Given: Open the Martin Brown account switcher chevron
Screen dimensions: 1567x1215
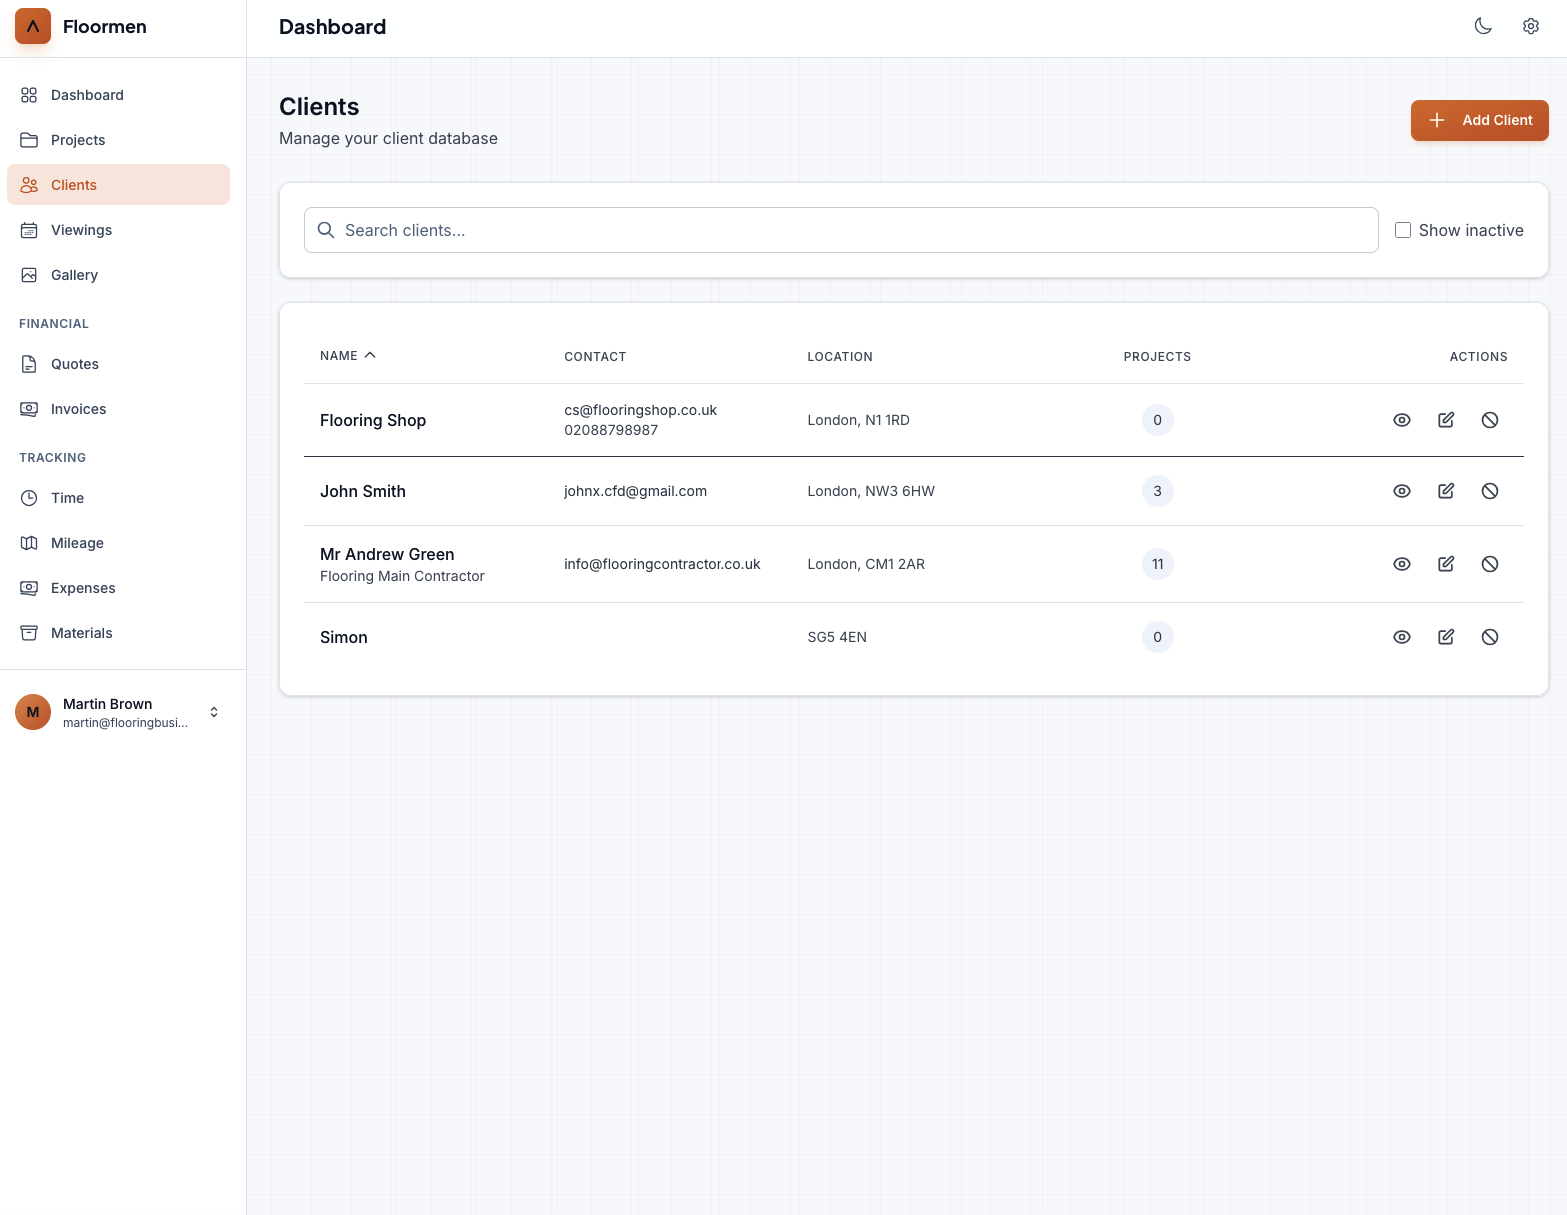Looking at the screenshot, I should tap(214, 712).
